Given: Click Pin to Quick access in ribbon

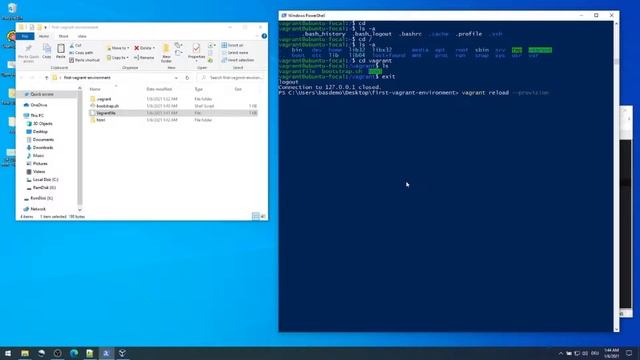Looking at the screenshot, I should pos(28,53).
